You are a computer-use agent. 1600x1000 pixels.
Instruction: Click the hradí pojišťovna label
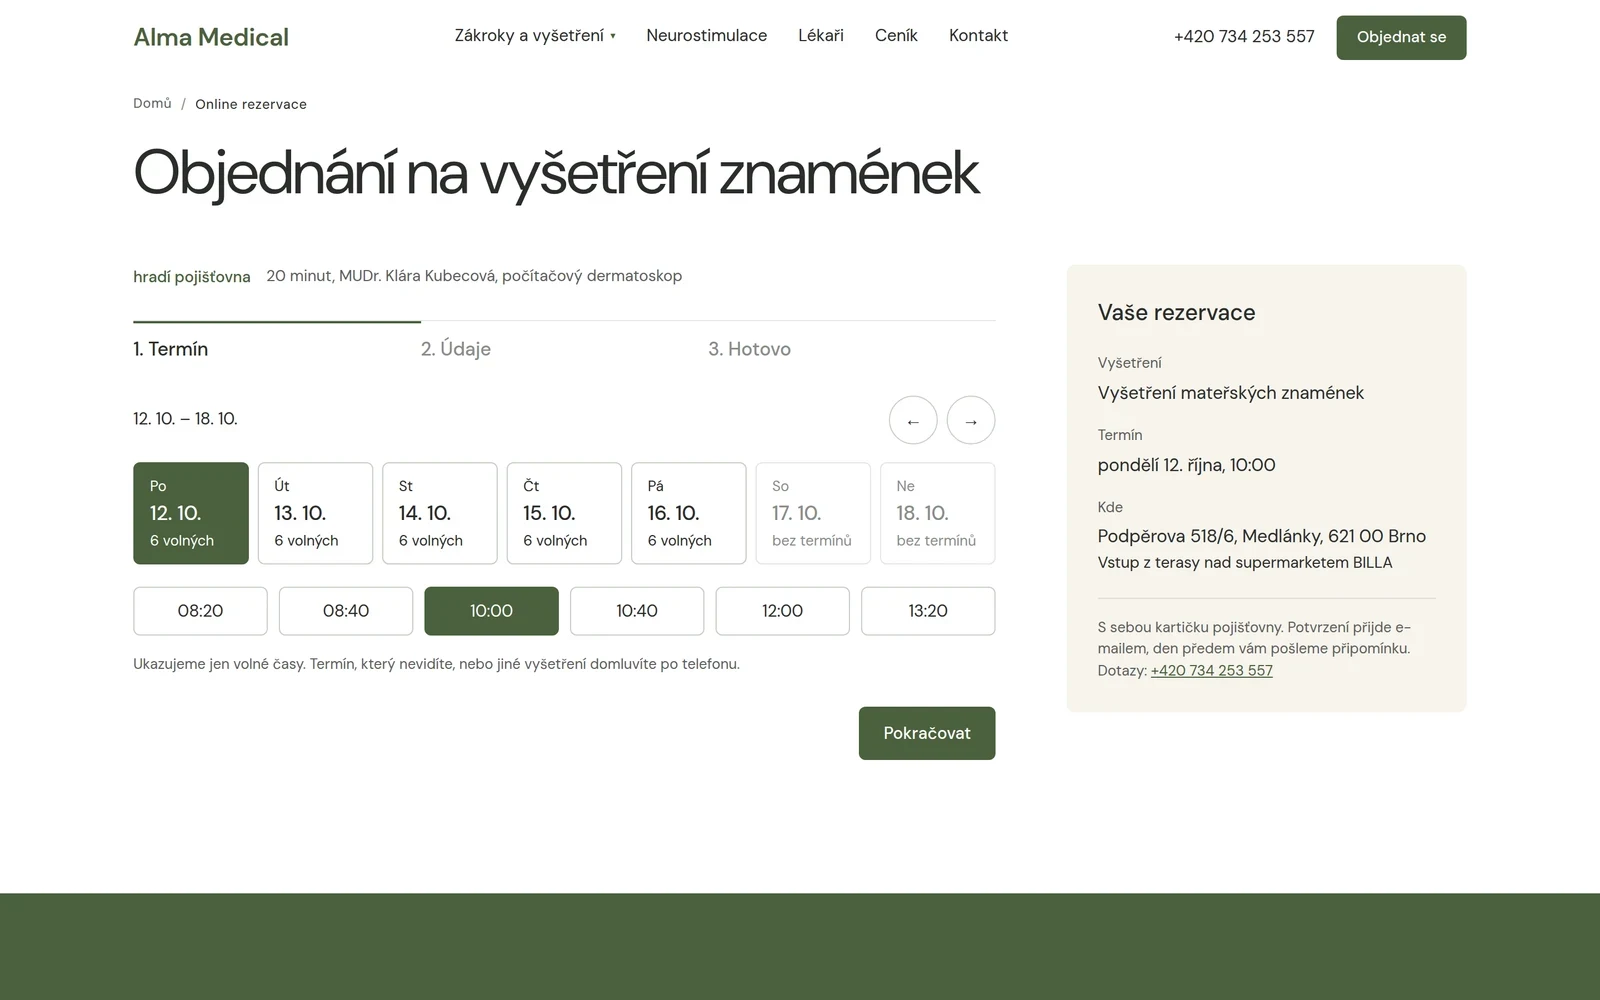192,277
